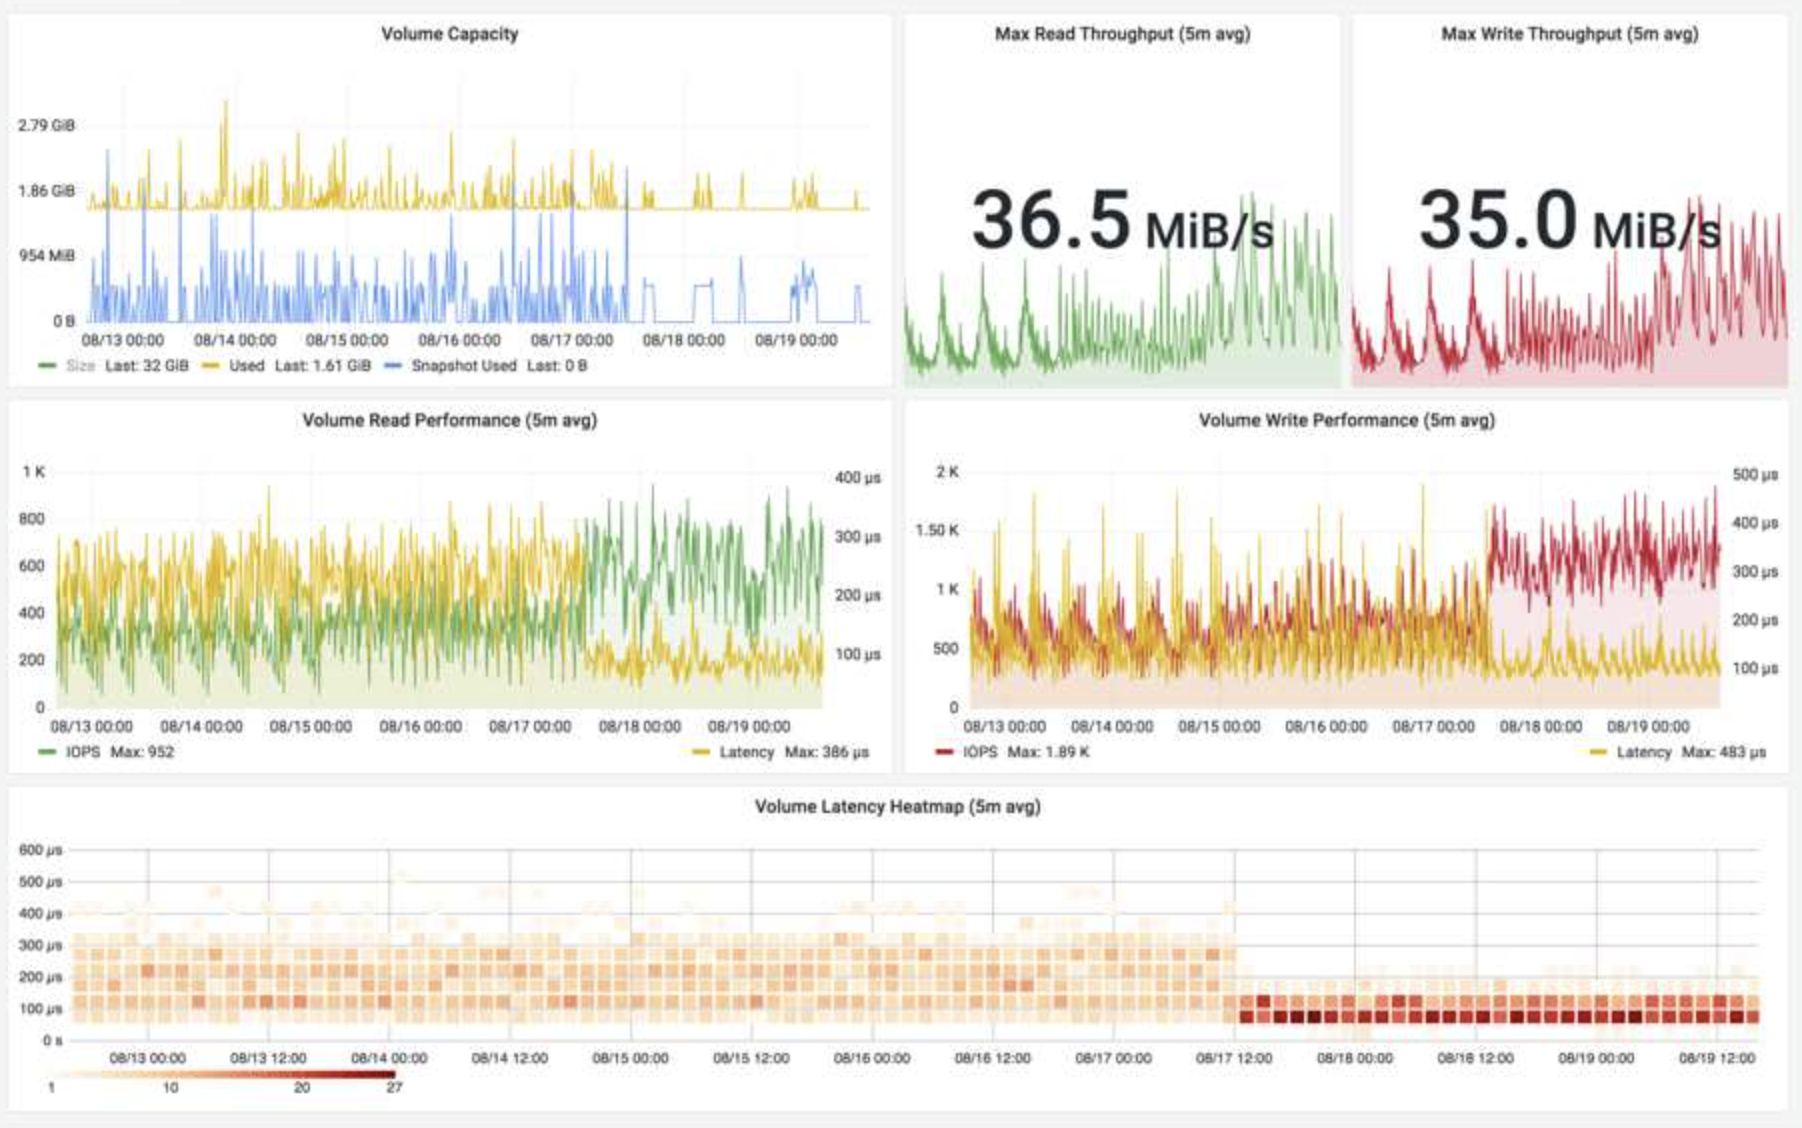Click the heatmap color scale gradient bar
This screenshot has height=1128, width=1802.
coord(222,1074)
